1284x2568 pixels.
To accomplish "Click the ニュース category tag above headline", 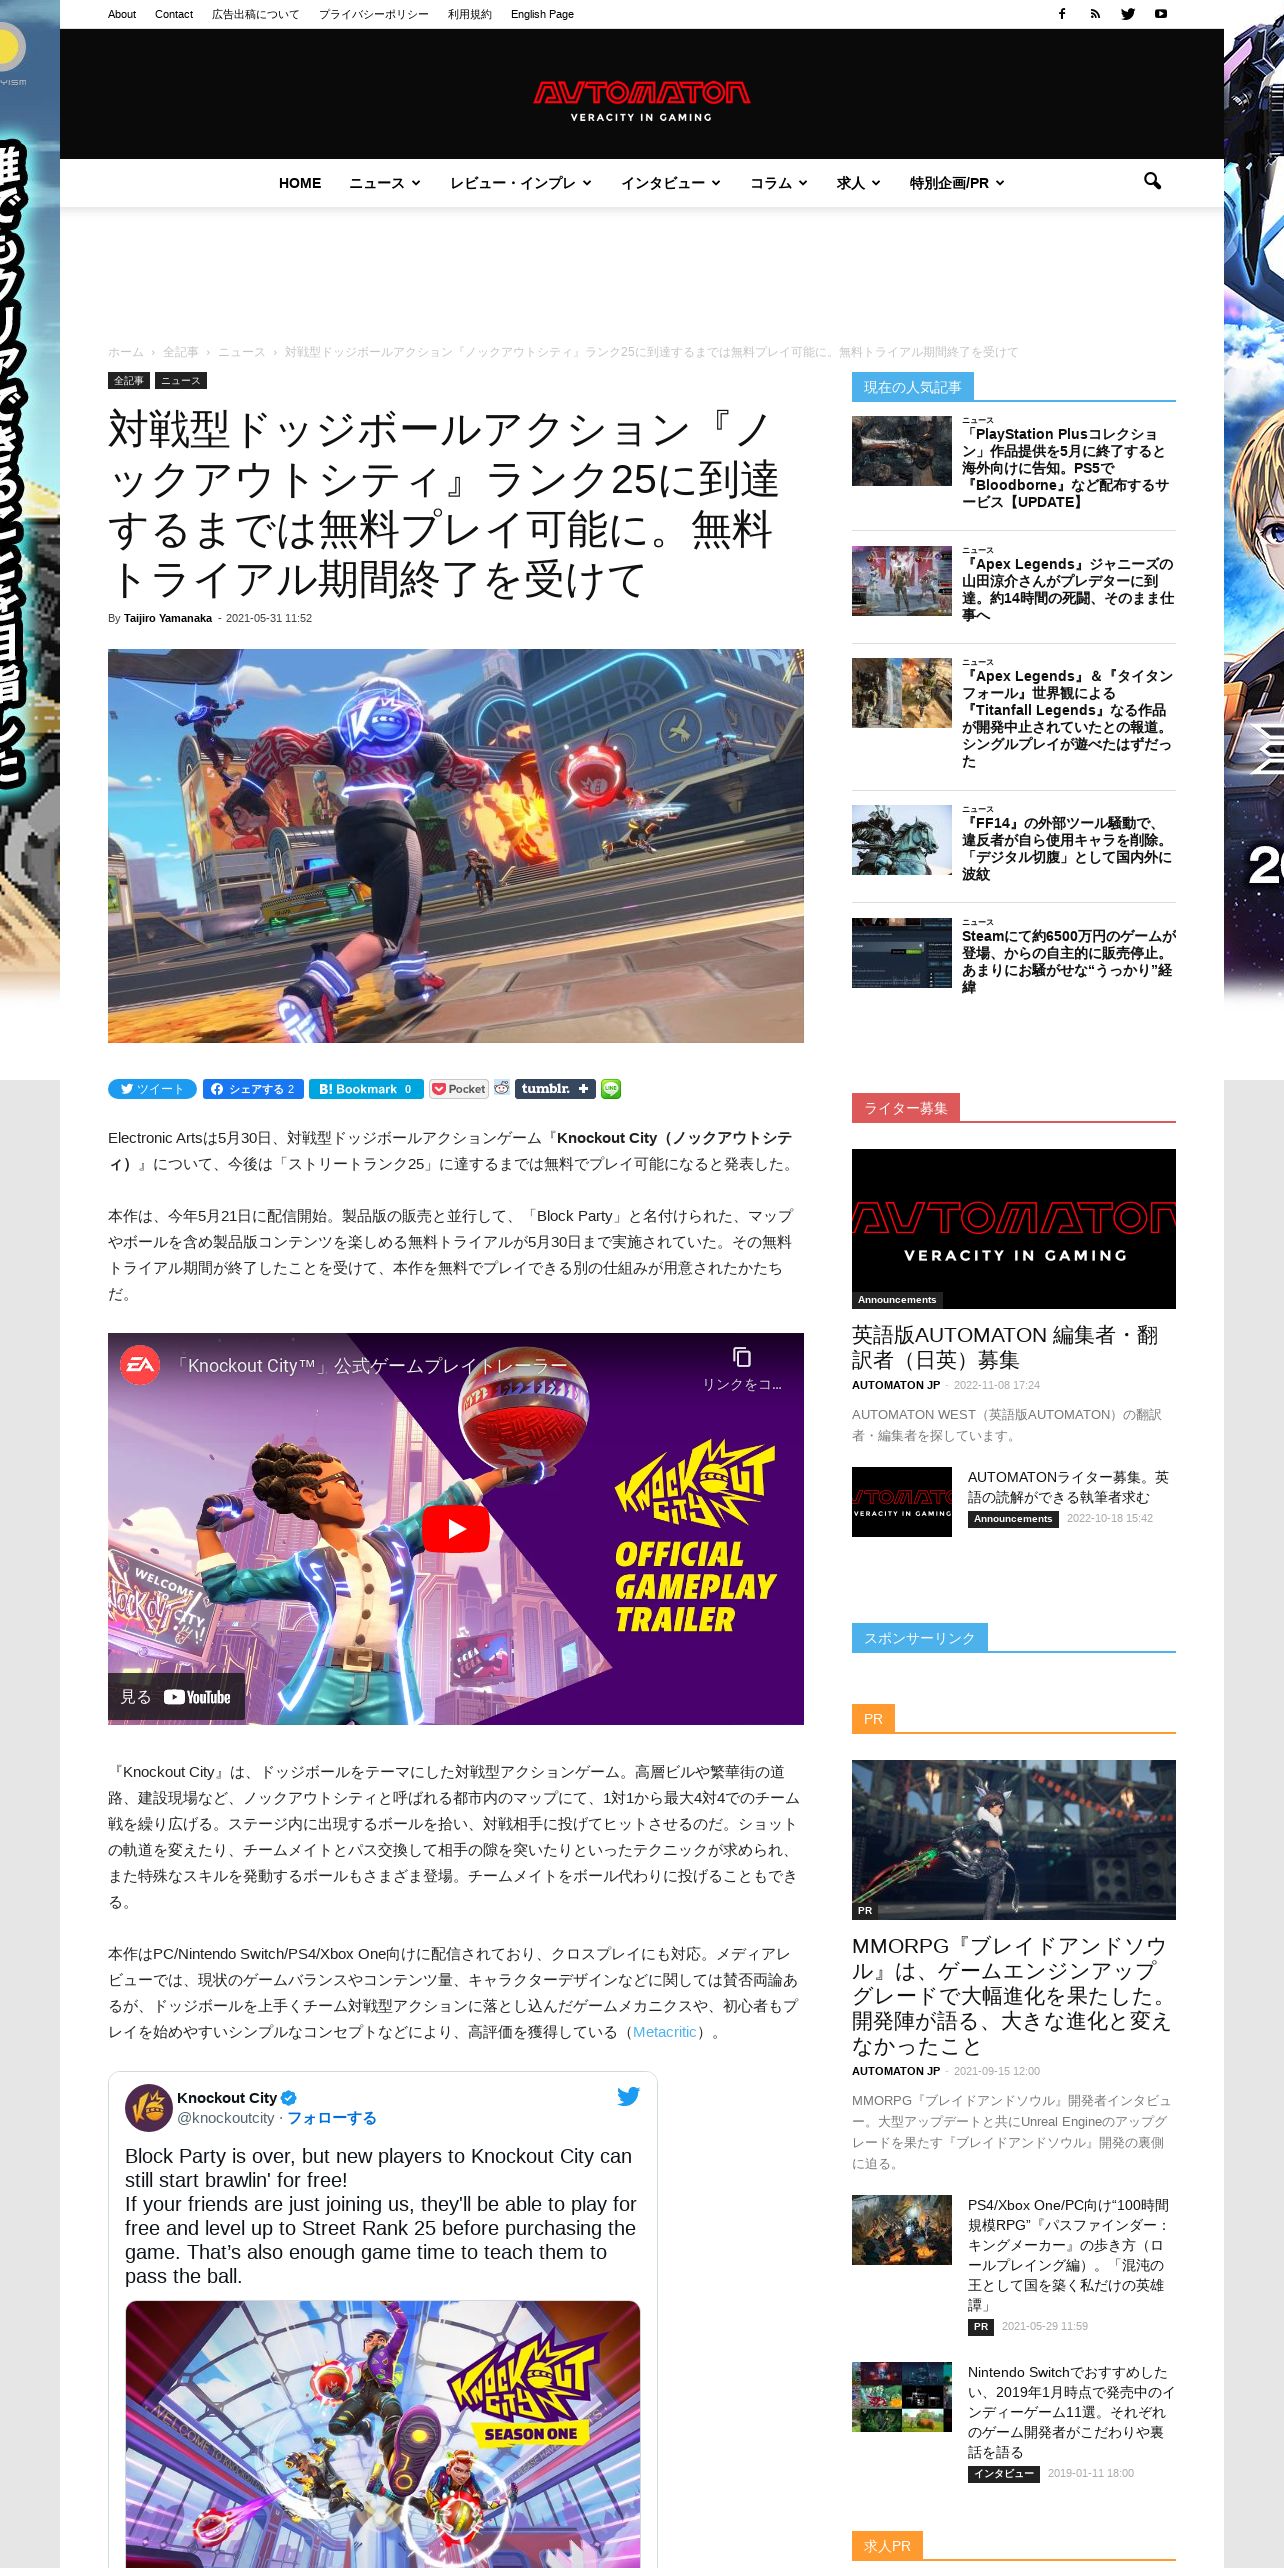I will tap(181, 380).
